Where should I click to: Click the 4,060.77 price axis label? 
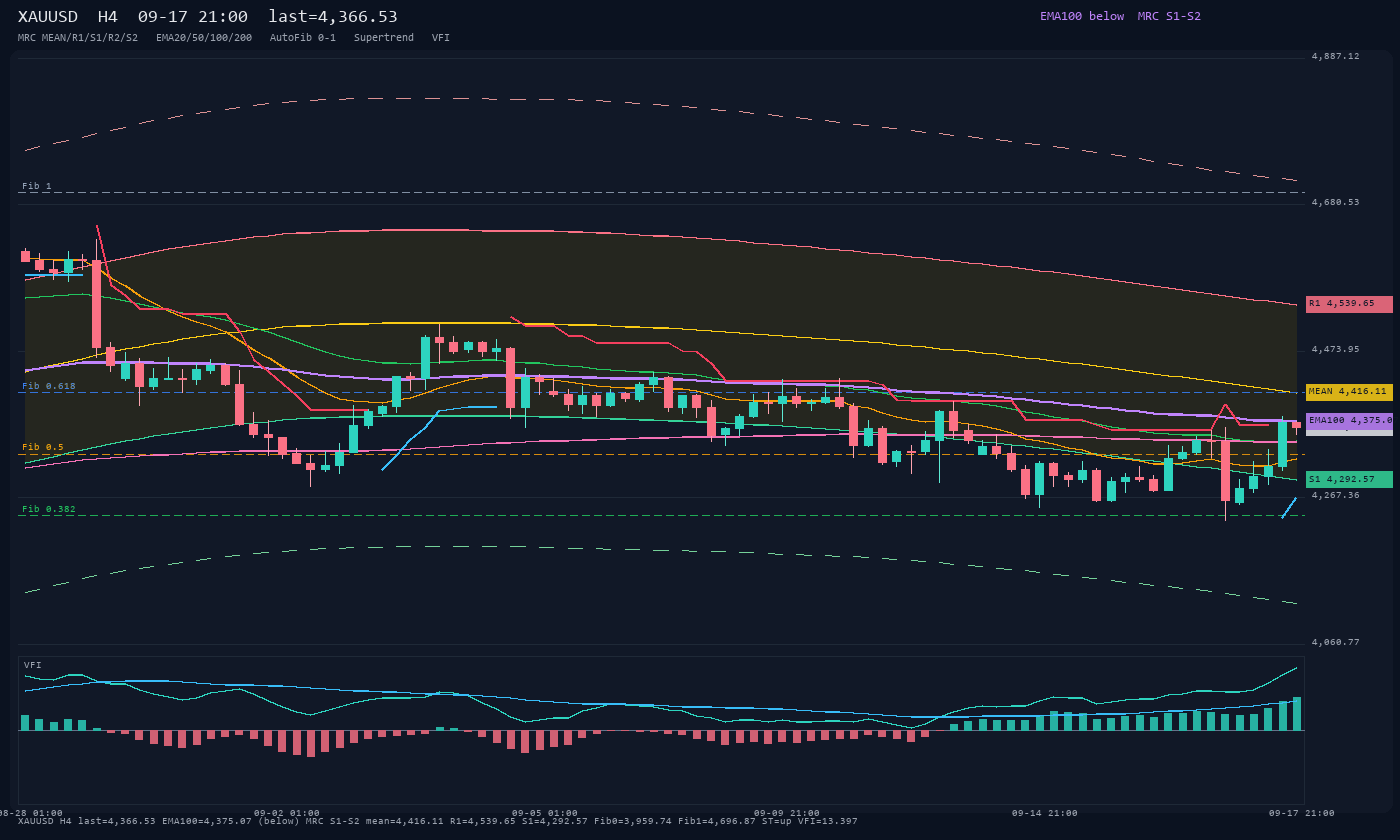1336,643
